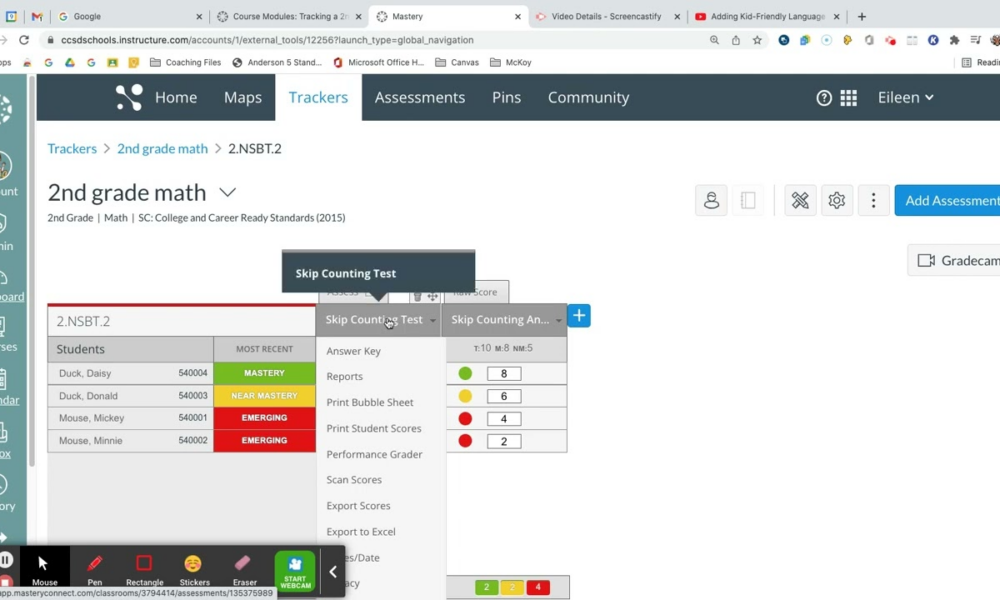This screenshot has height=600, width=1000.
Task: Click the Add Assessment button
Action: click(948, 200)
